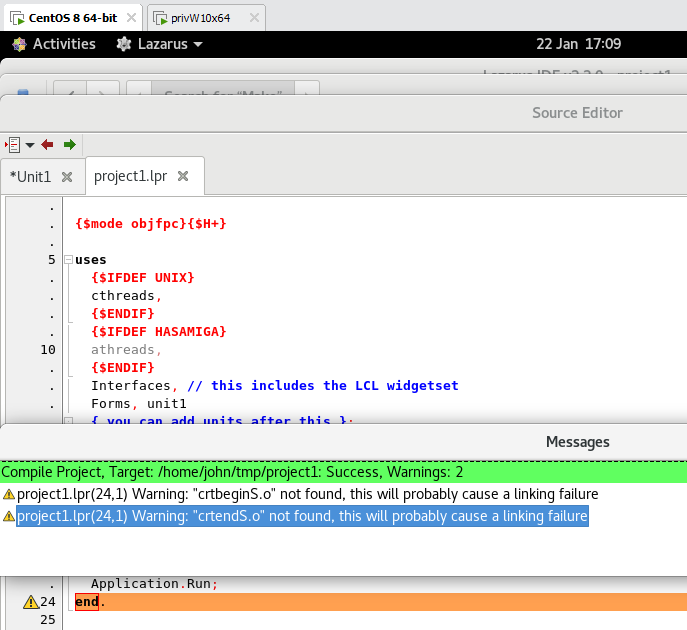Close the project1.lpr tab

click(183, 176)
